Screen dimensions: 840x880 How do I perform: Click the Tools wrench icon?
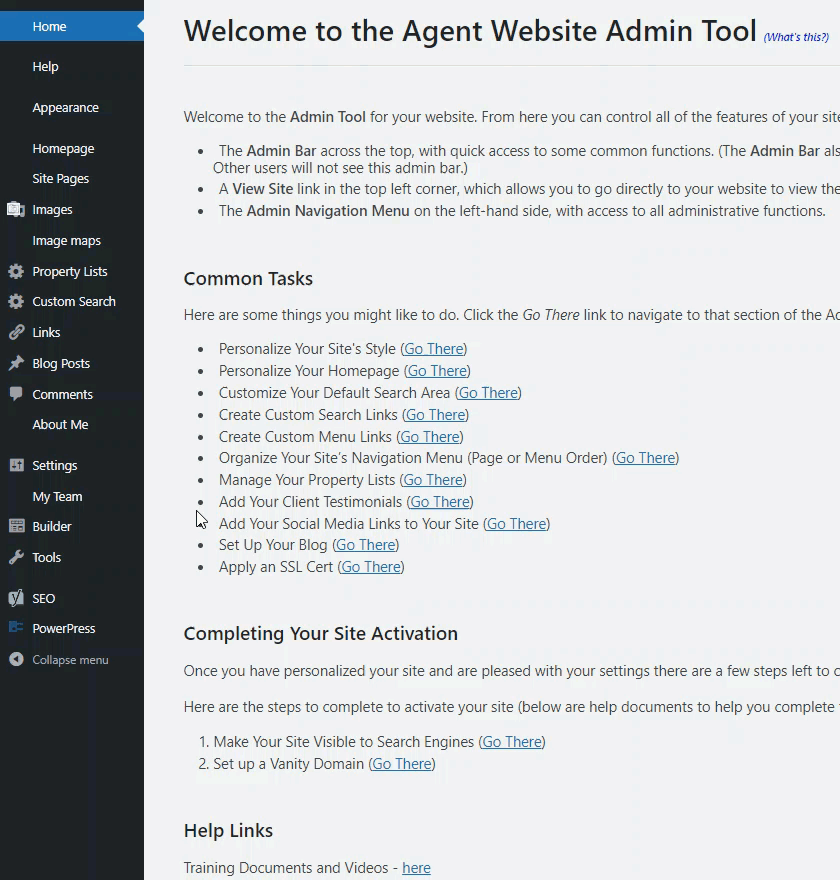coord(16,558)
